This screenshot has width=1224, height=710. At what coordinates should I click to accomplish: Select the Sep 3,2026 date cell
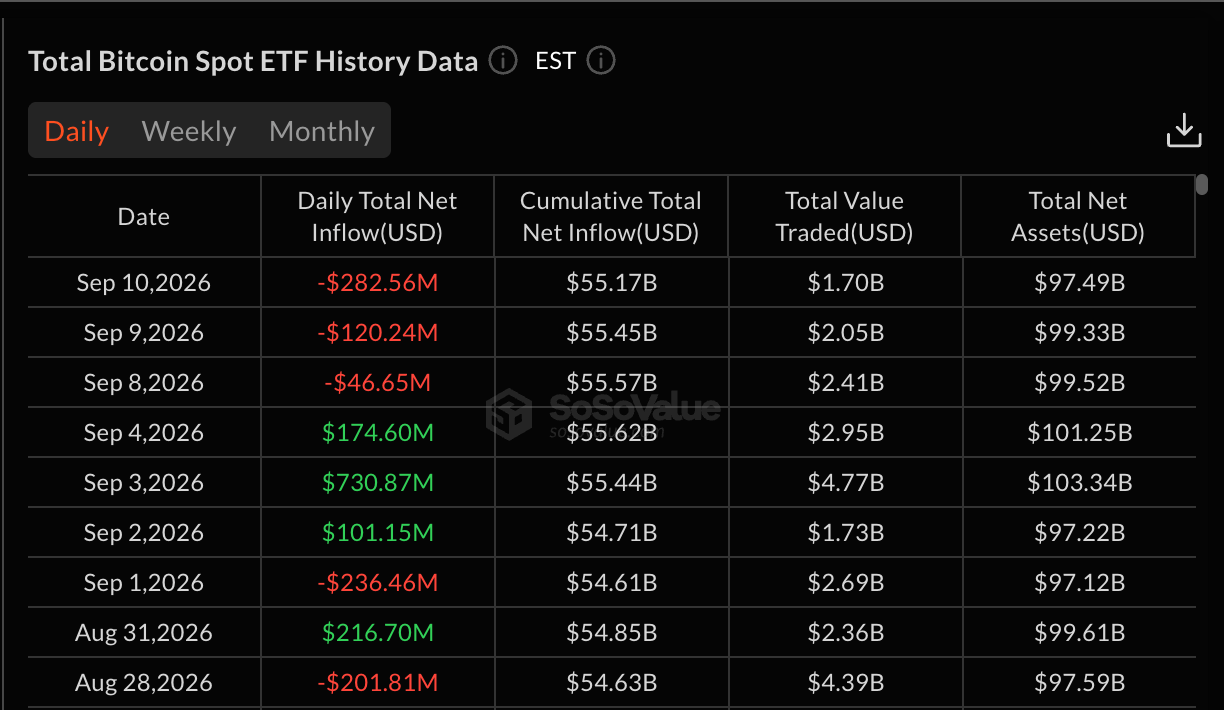tap(144, 483)
